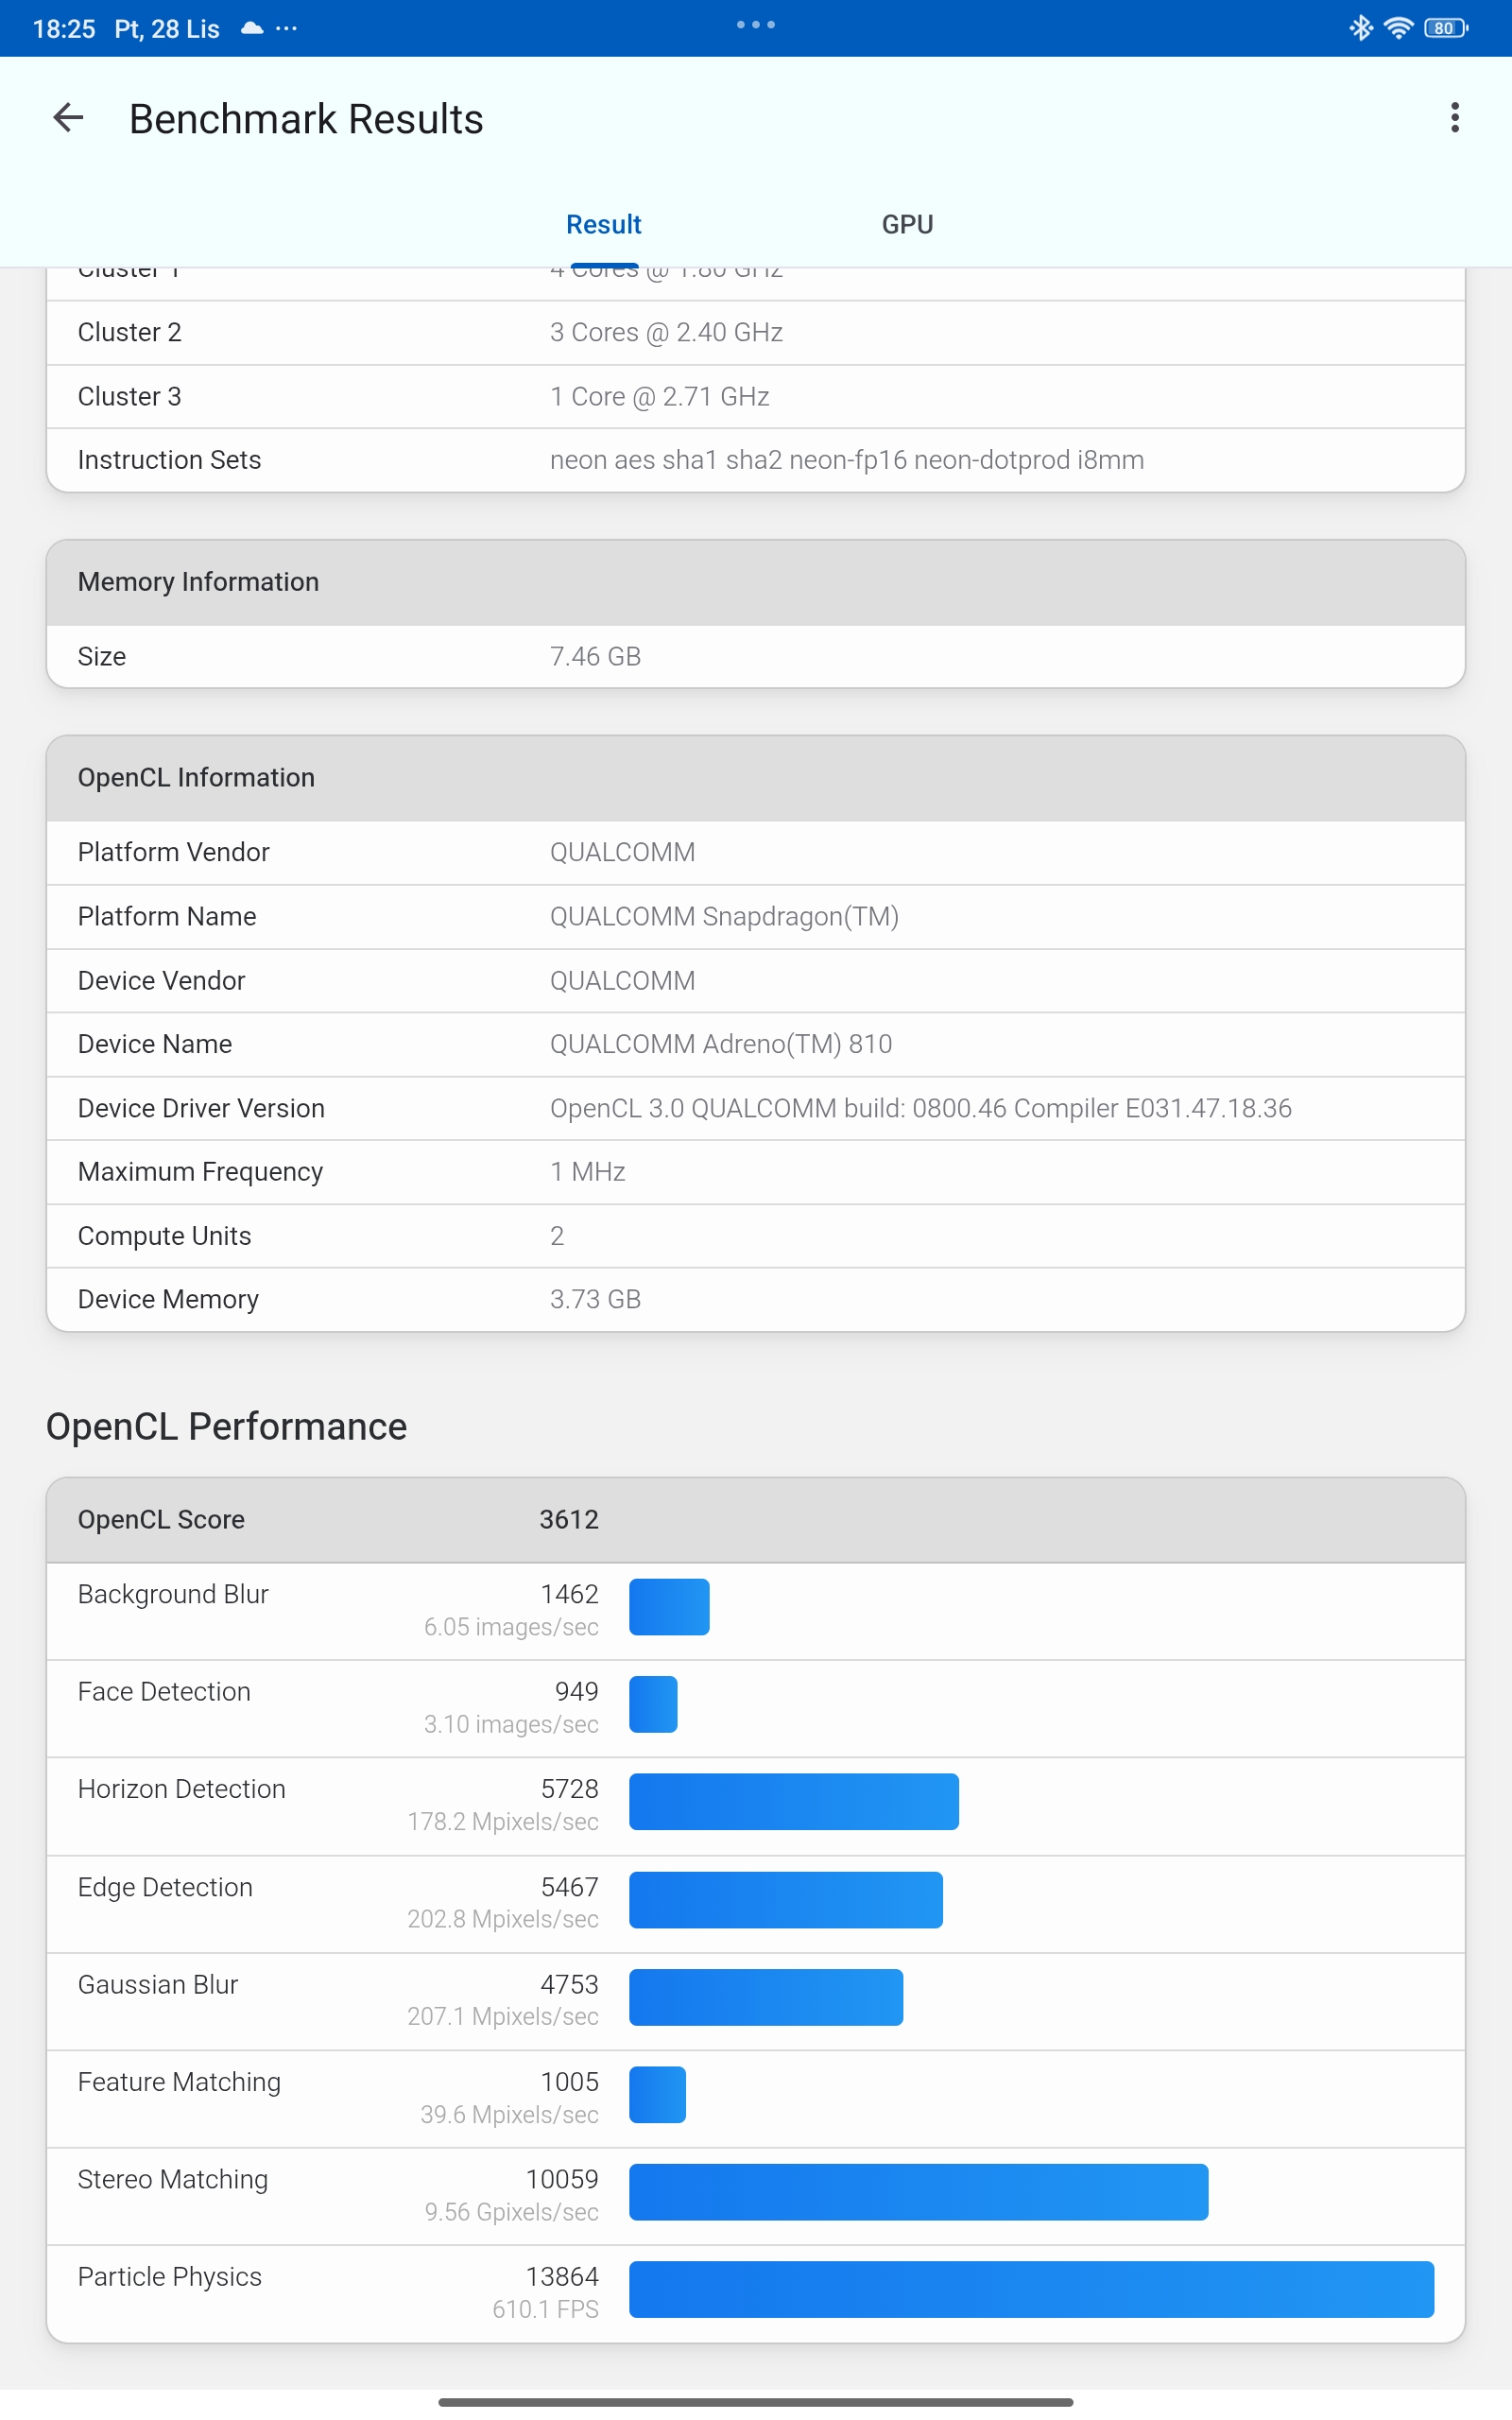Tap the cloud notification icon
This screenshot has width=1512, height=2420.
(x=252, y=28)
